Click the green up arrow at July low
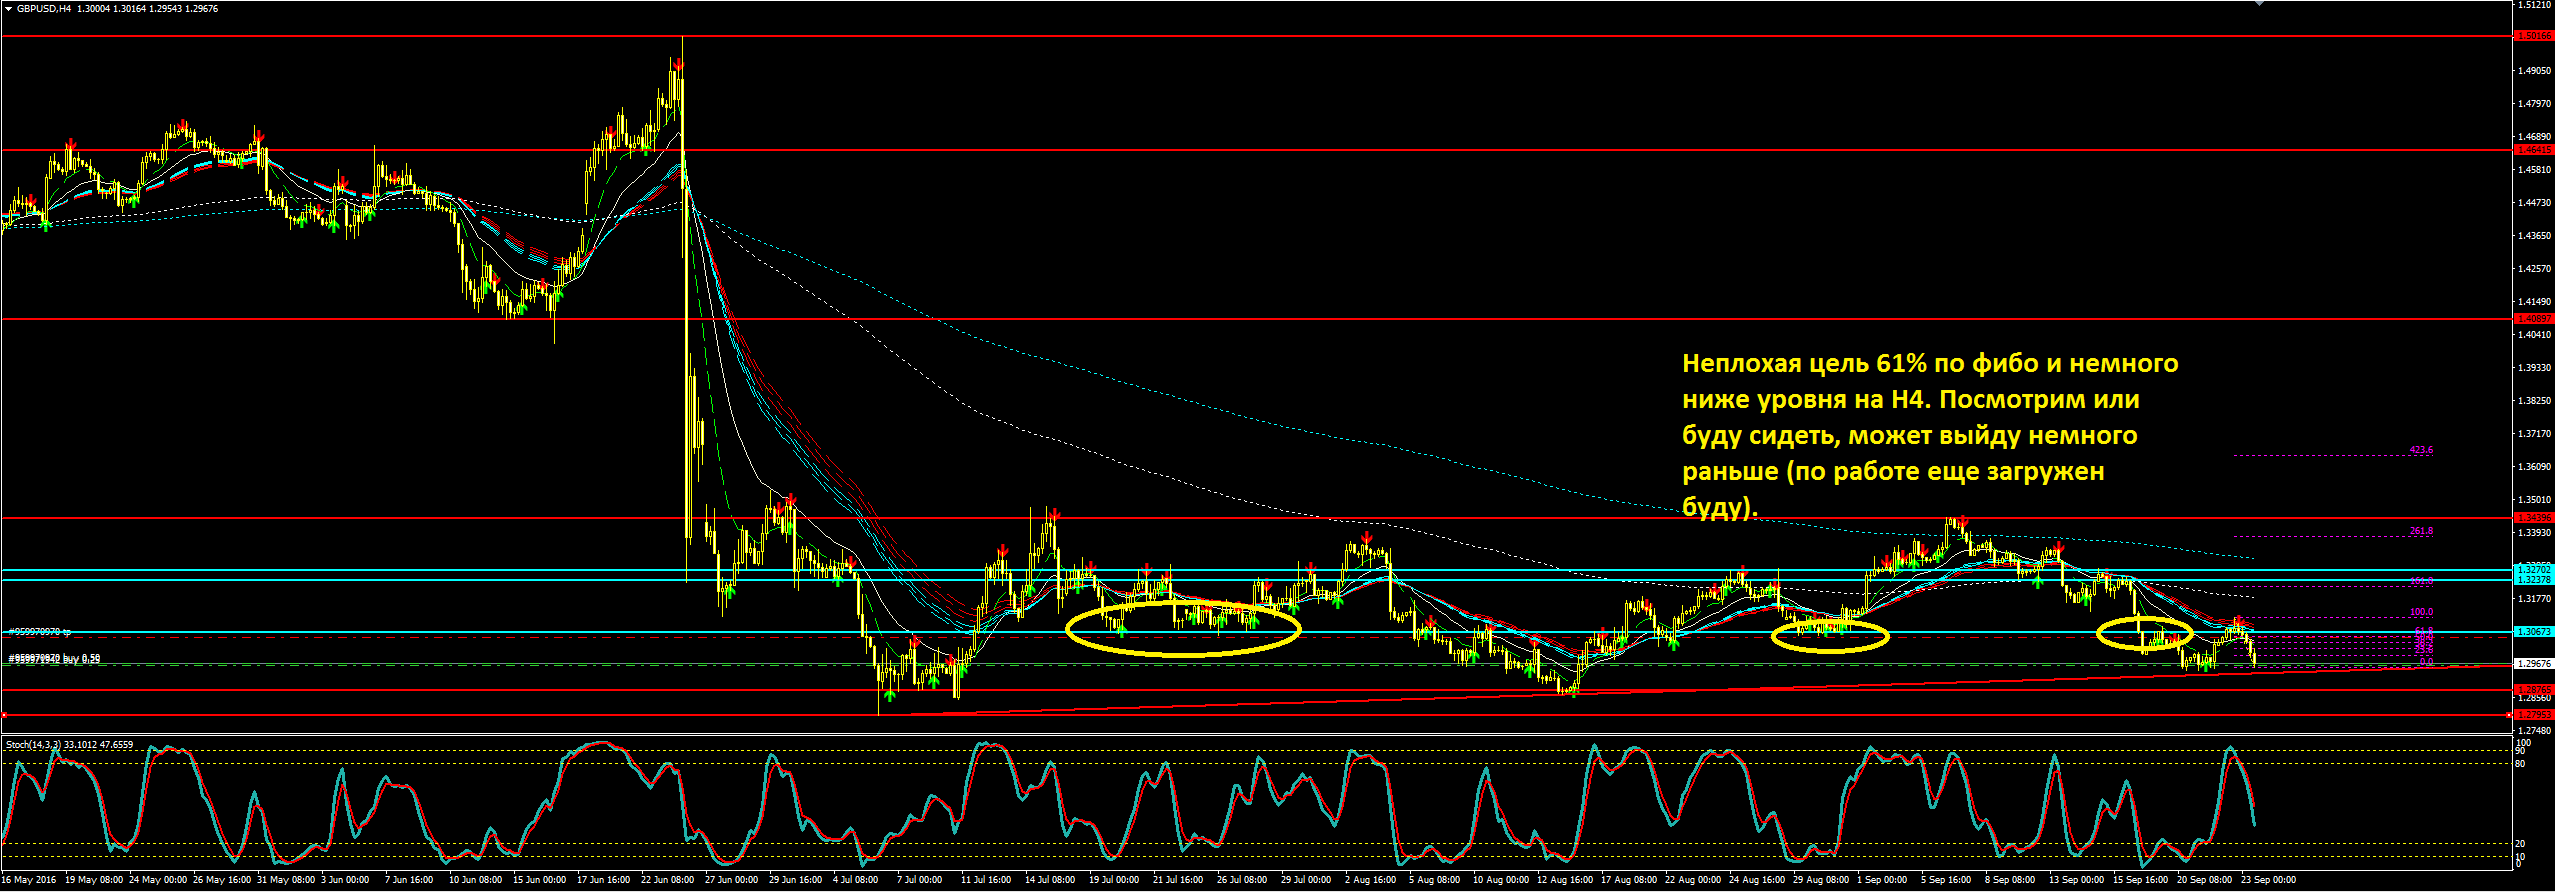Viewport: 2555px width, 892px height. pos(889,694)
